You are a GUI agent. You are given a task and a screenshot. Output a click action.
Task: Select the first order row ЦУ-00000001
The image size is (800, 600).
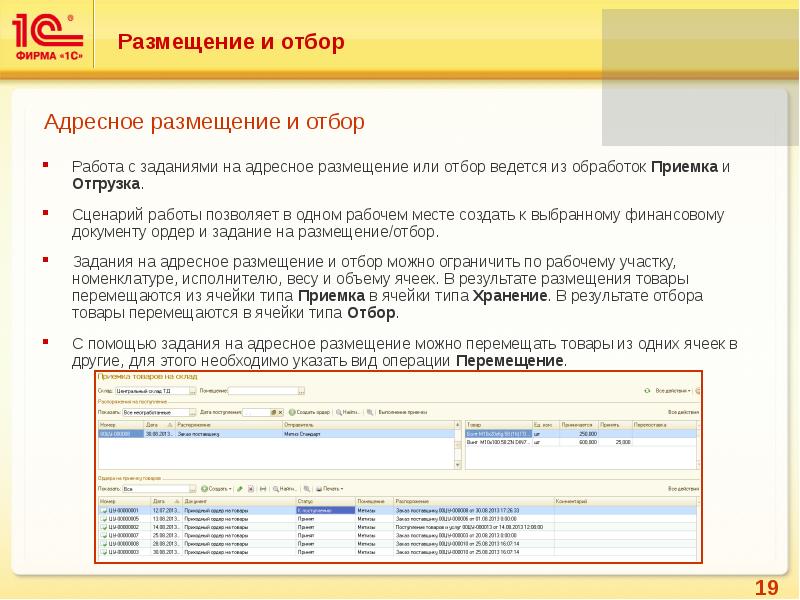coord(124,510)
